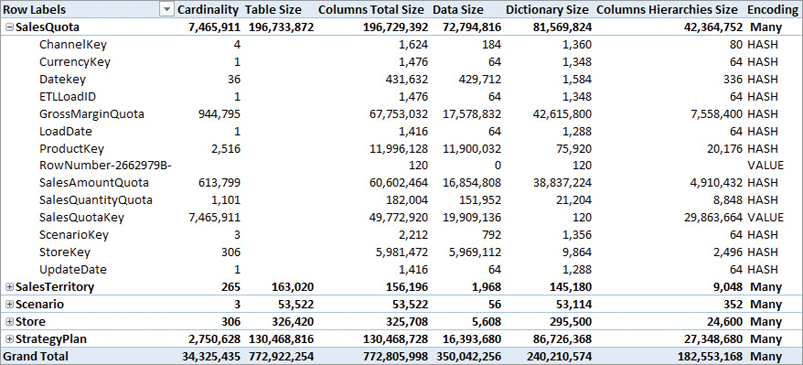This screenshot has width=803, height=365.
Task: Click the ProductKey row label
Action: click(x=72, y=149)
